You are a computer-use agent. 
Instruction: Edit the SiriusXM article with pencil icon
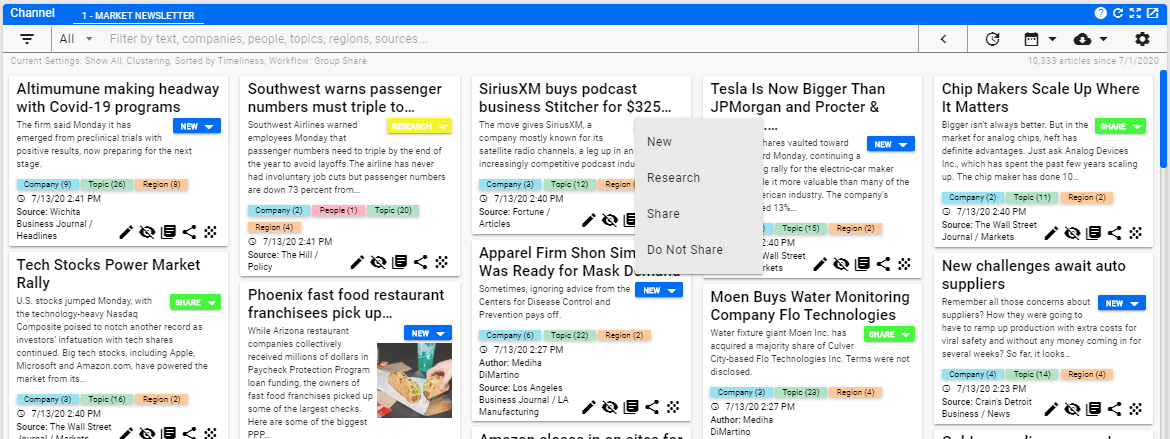click(589, 220)
